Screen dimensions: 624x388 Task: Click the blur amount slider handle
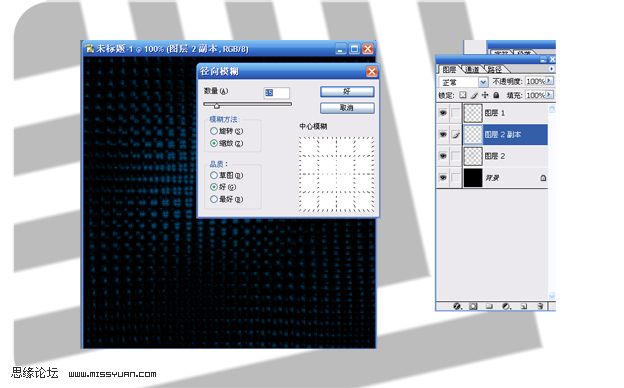[216, 105]
